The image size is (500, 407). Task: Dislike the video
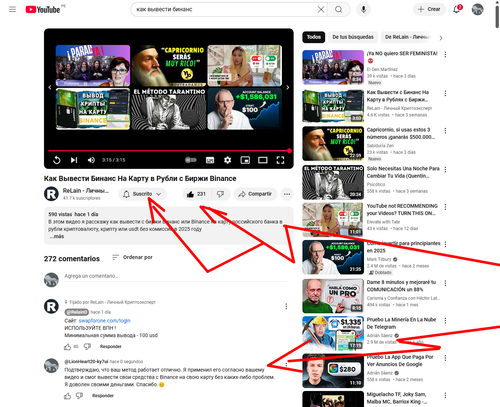pos(220,194)
